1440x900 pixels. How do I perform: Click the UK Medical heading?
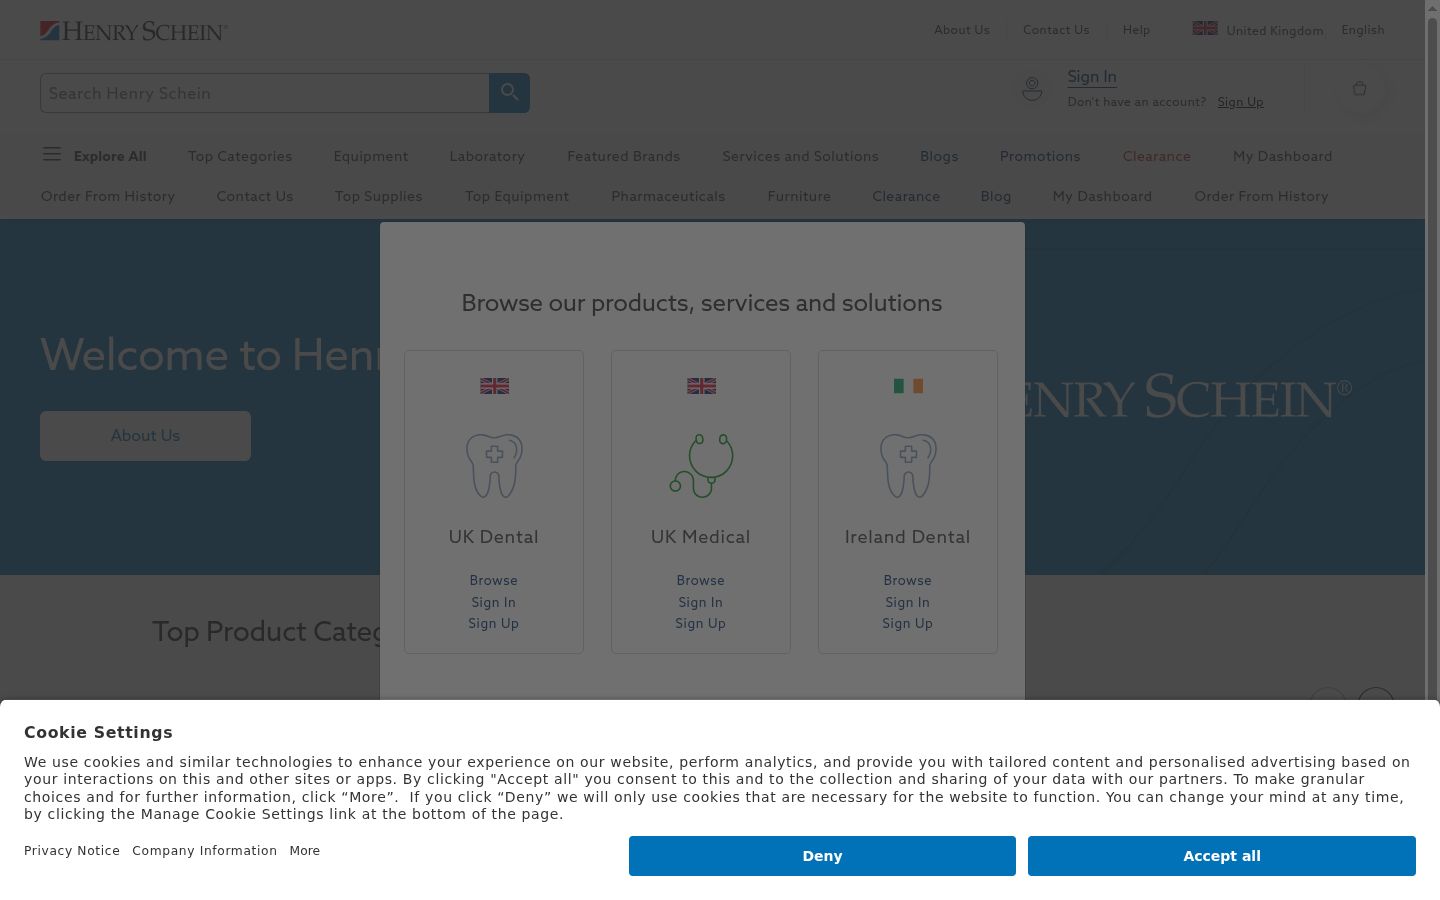(701, 537)
